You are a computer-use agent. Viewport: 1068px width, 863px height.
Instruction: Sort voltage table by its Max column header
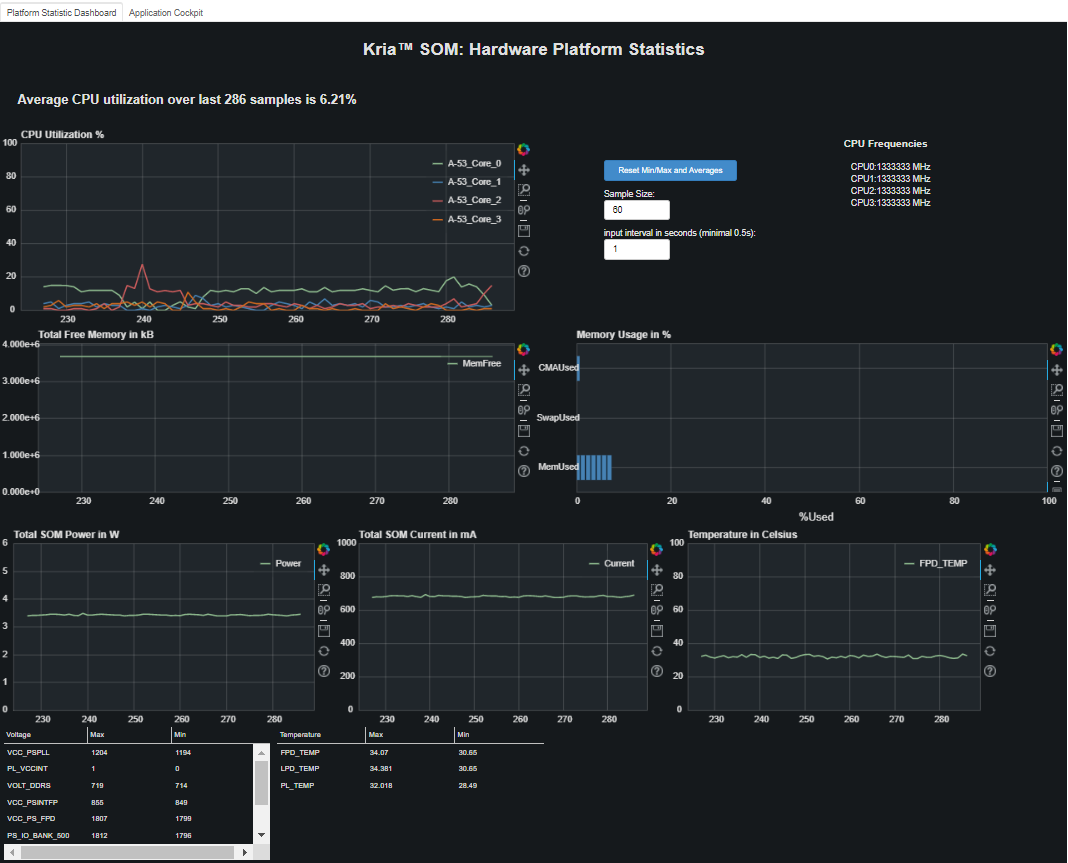(129, 735)
